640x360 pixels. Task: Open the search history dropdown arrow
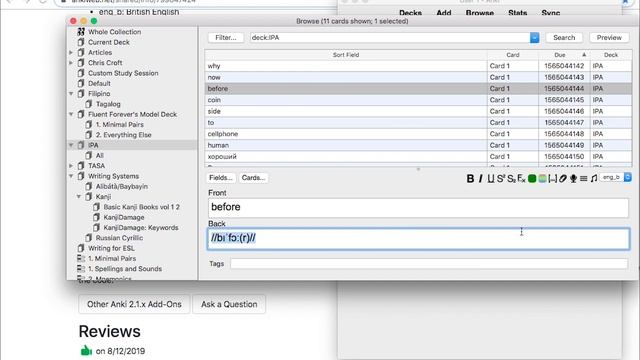coord(534,38)
